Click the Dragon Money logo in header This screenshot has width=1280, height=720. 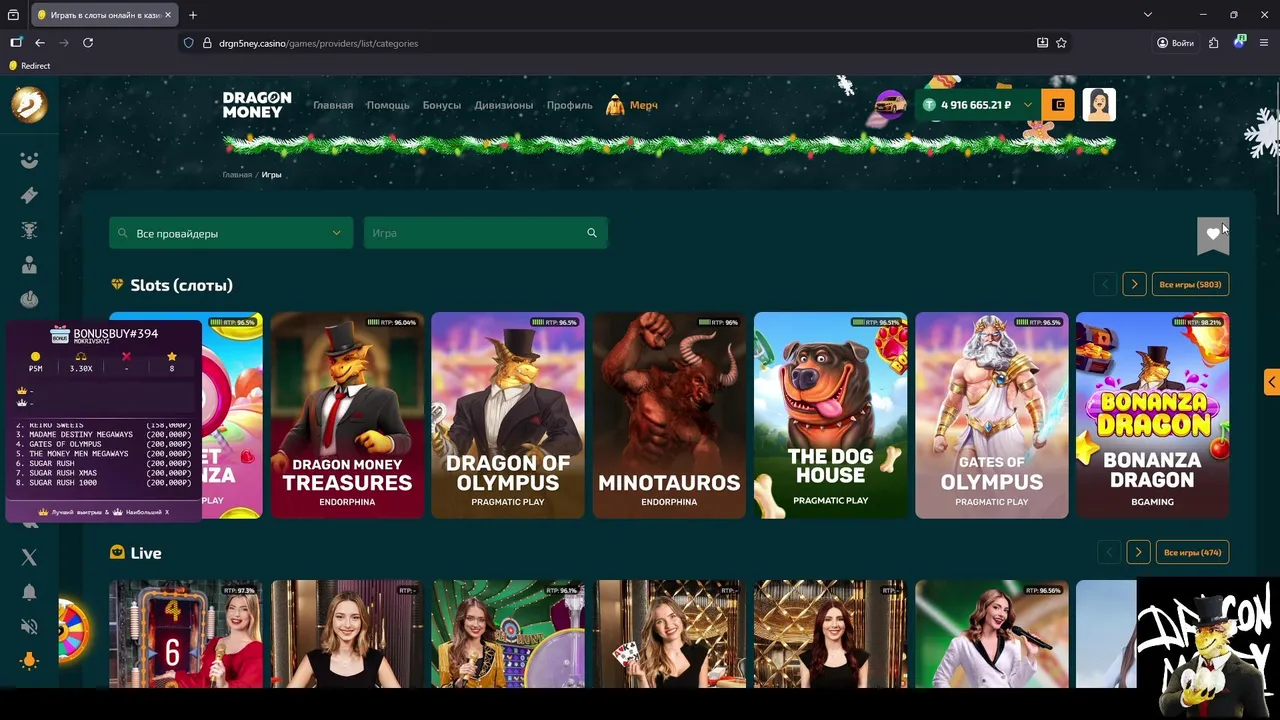[257, 105]
